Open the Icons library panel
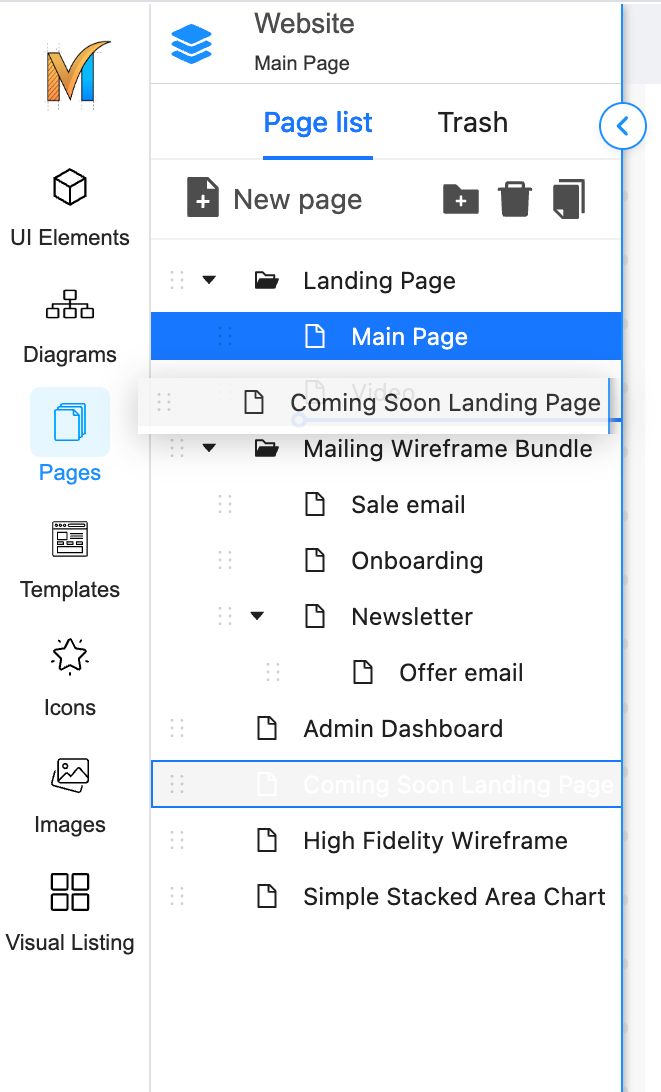 click(70, 678)
